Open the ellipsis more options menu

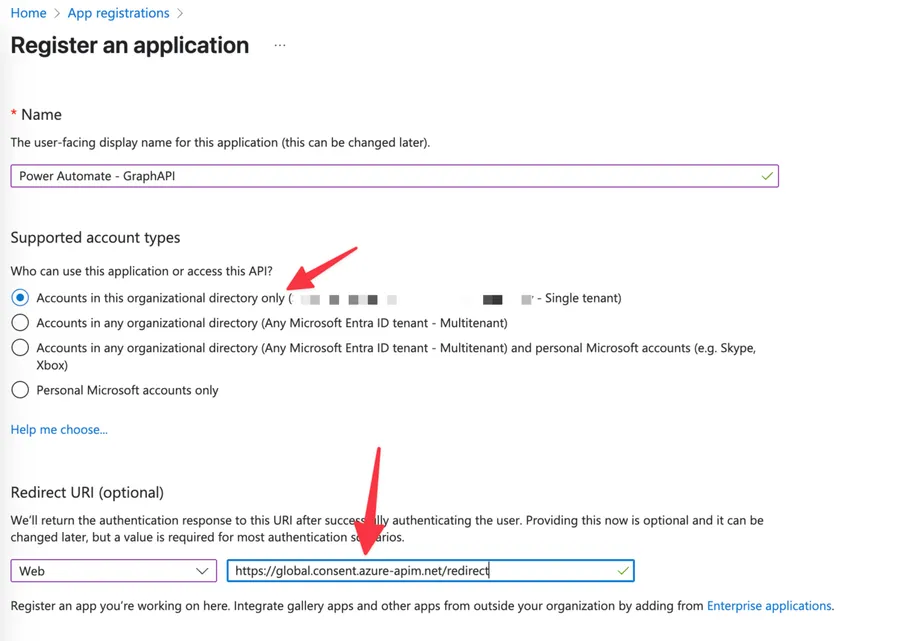click(280, 46)
